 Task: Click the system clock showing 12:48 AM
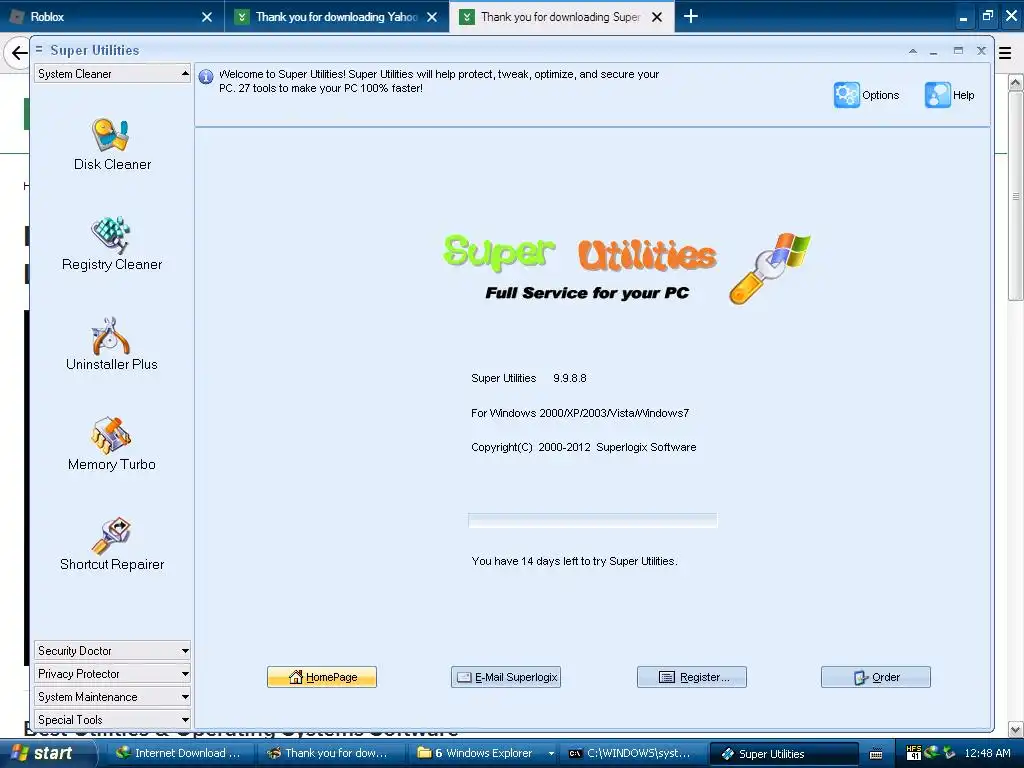click(987, 754)
